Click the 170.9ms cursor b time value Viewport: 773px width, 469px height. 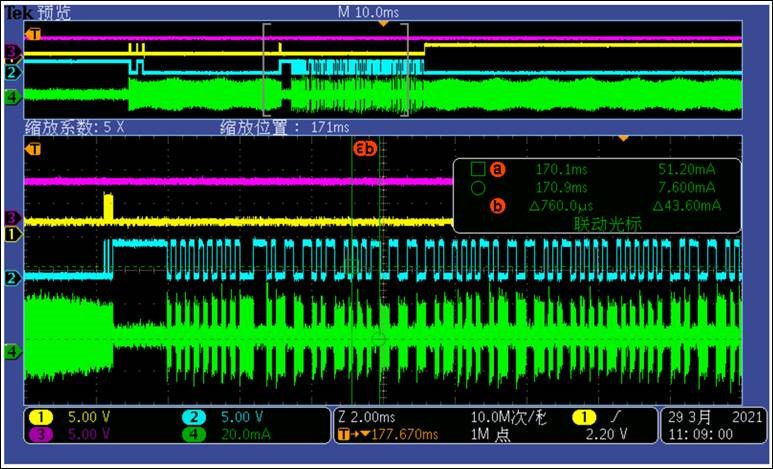[562, 188]
